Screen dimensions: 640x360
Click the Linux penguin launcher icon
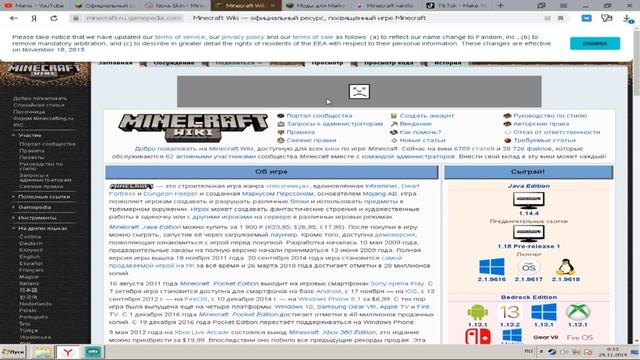[566, 267]
